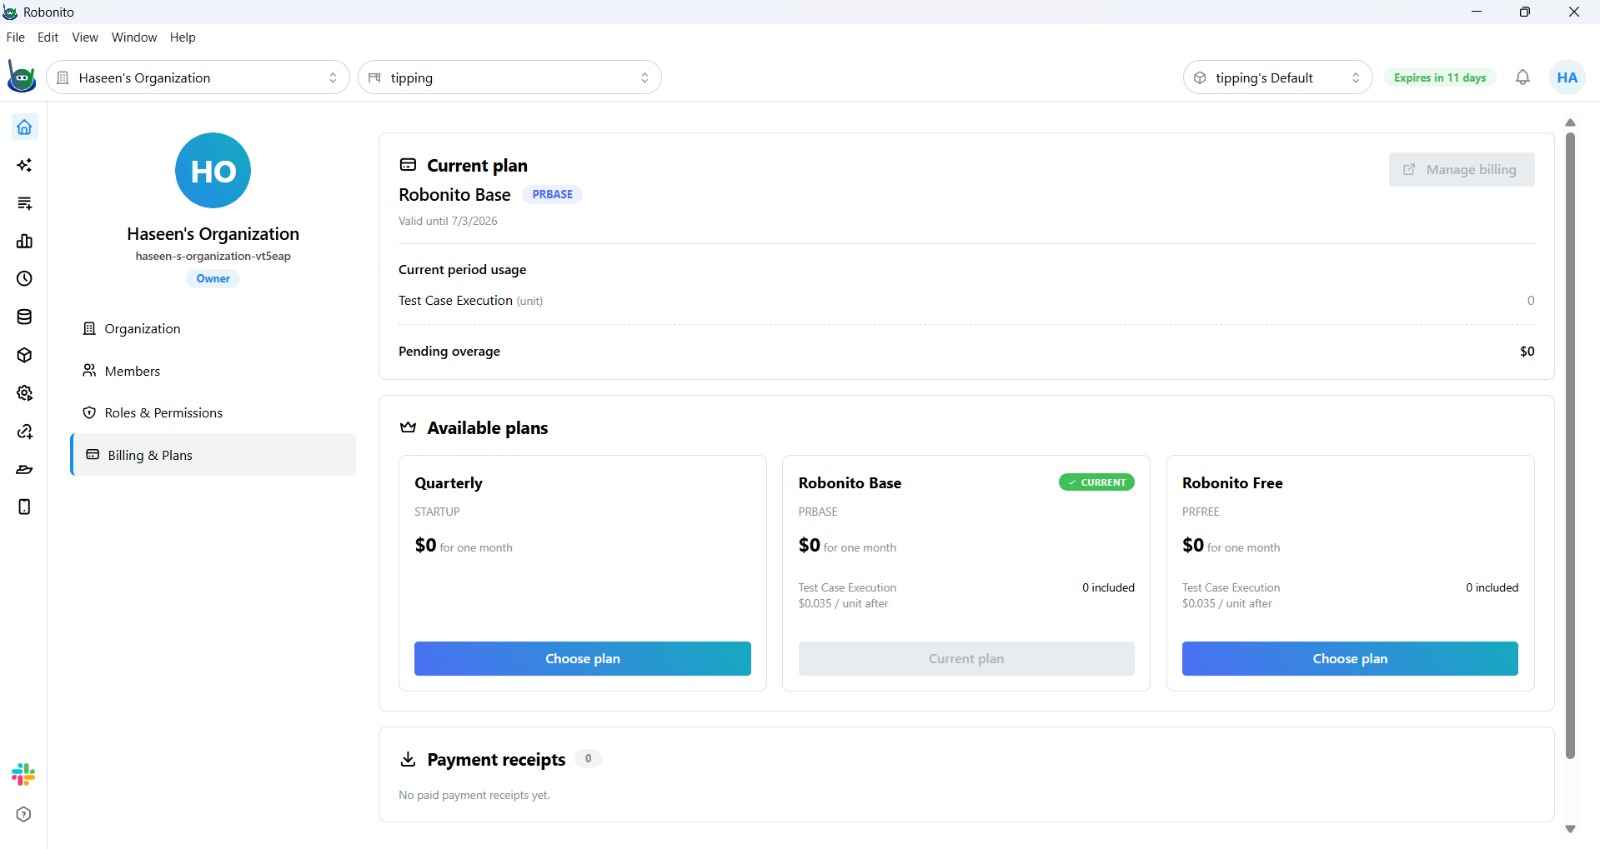Open the bar chart sidebar icon

[24, 241]
